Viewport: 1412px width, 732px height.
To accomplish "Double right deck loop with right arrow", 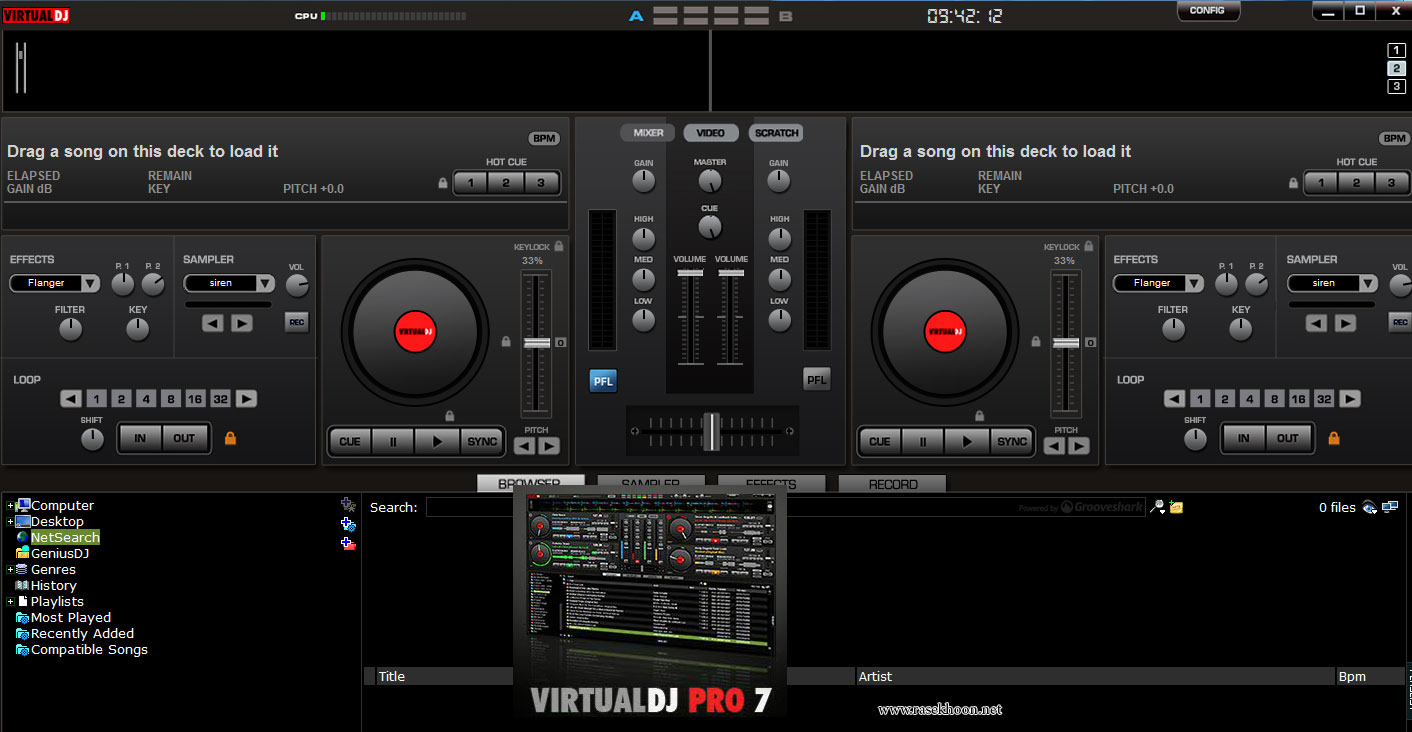I will point(1350,399).
